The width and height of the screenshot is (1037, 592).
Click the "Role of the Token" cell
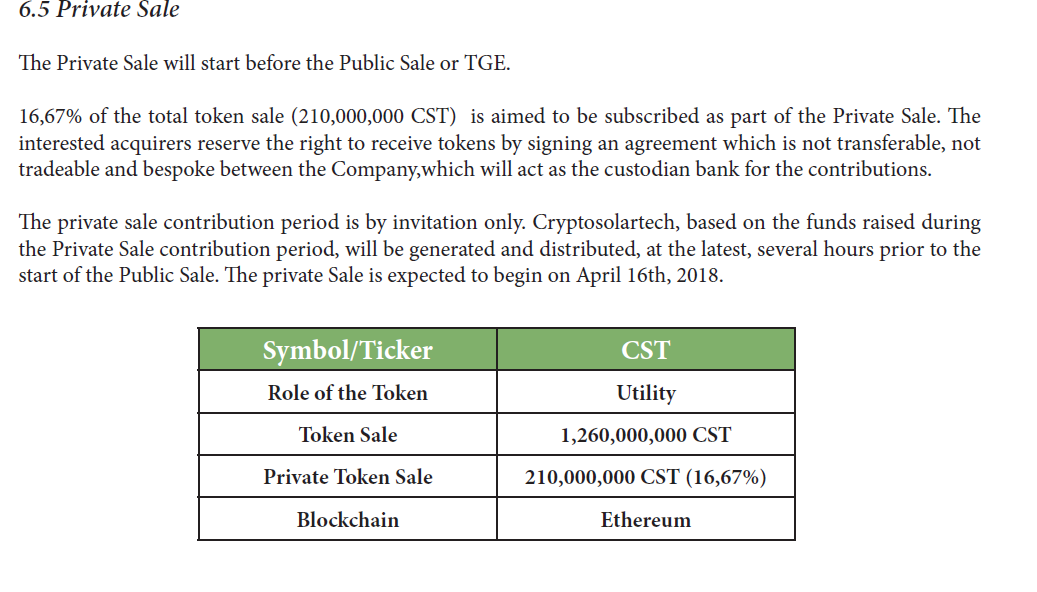(x=347, y=393)
